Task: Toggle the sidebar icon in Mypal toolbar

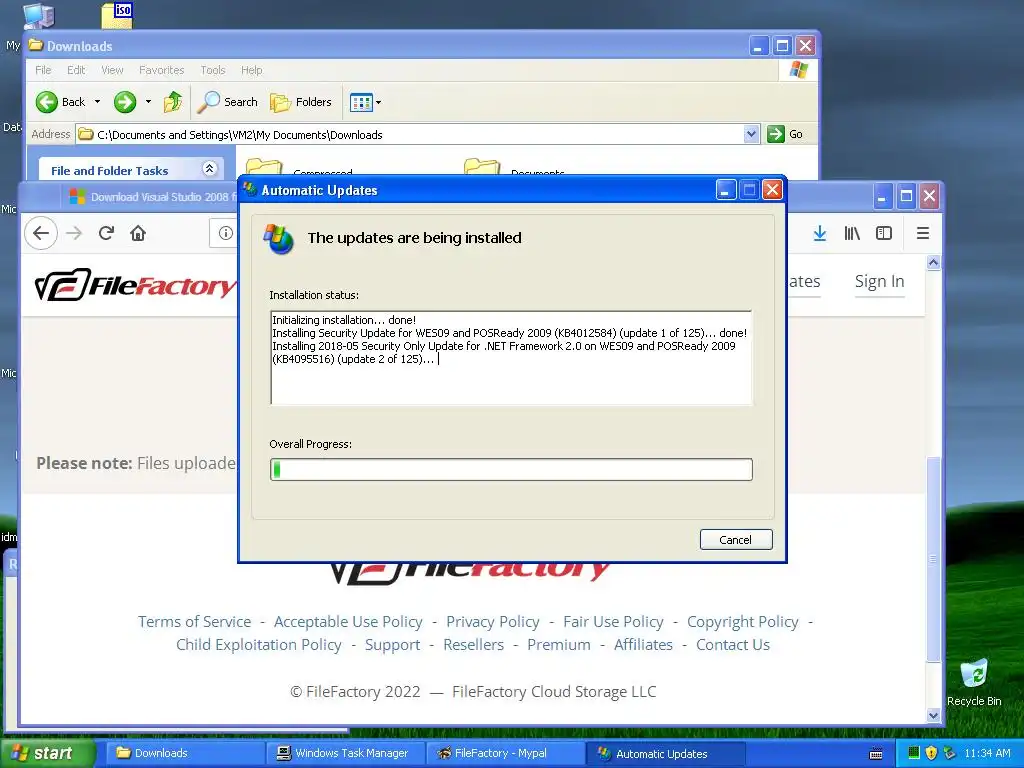Action: 884,233
